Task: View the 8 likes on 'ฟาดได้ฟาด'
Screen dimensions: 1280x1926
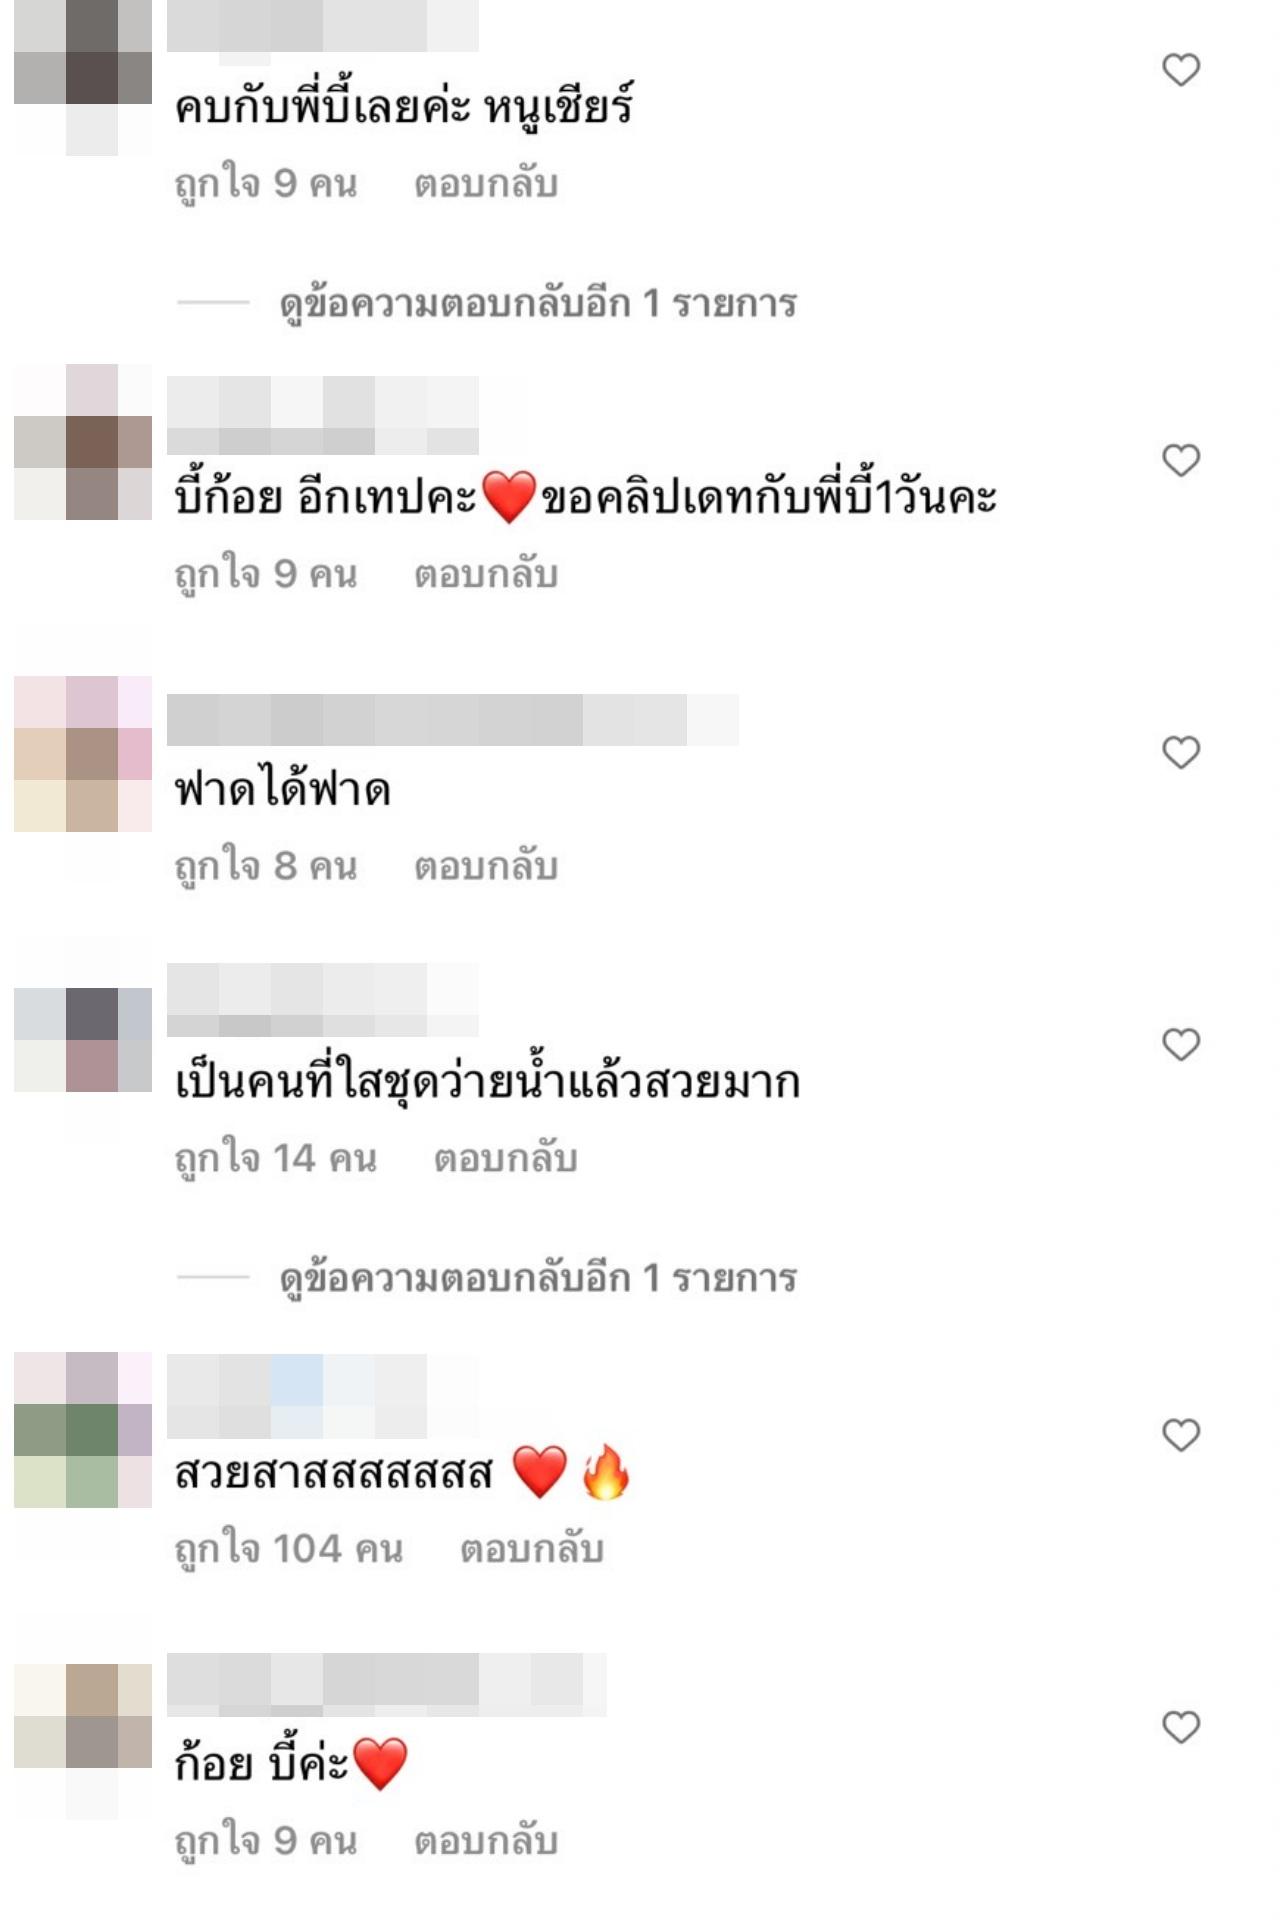Action: click(x=265, y=866)
